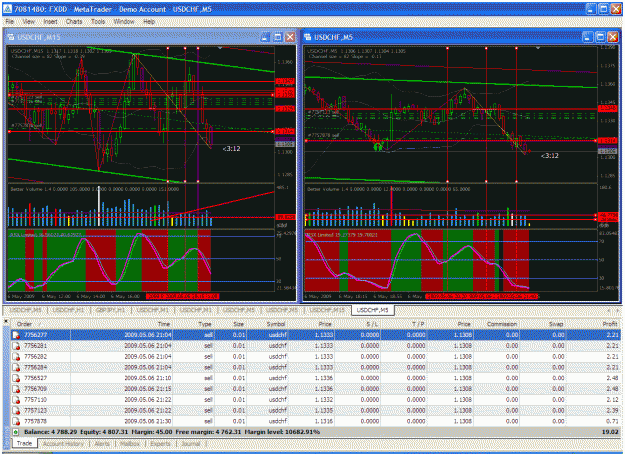Click the red date marker on M15 time axis
Screen dimensions: 625x454
183,296
